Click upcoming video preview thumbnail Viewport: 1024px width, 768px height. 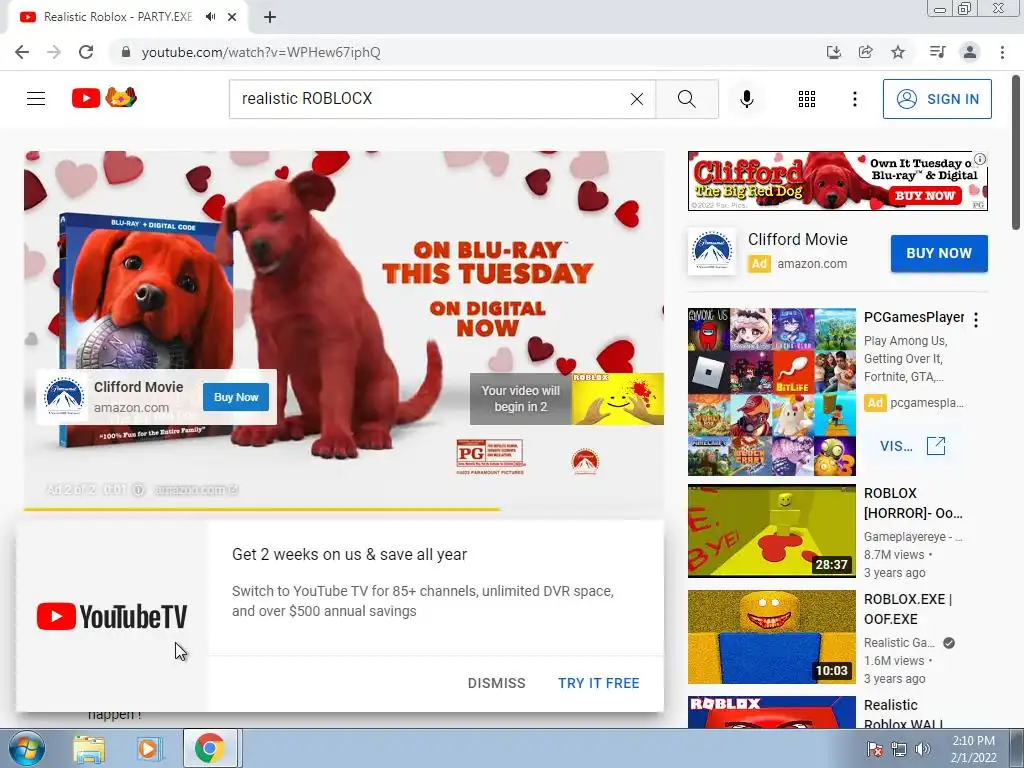pyautogui.click(x=618, y=399)
